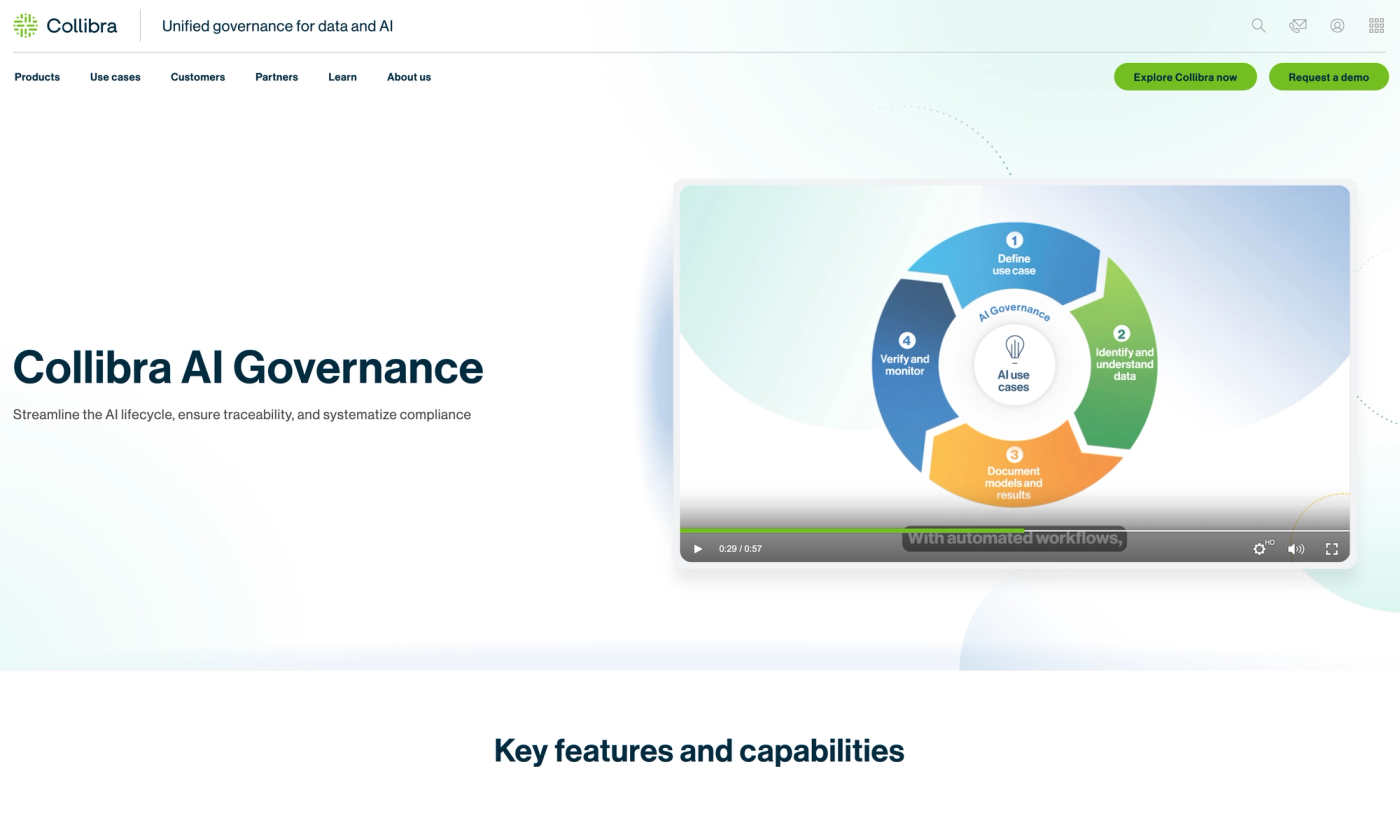1400x818 pixels.
Task: Click the 'Unified governance for data and AI' tagline
Action: (277, 26)
